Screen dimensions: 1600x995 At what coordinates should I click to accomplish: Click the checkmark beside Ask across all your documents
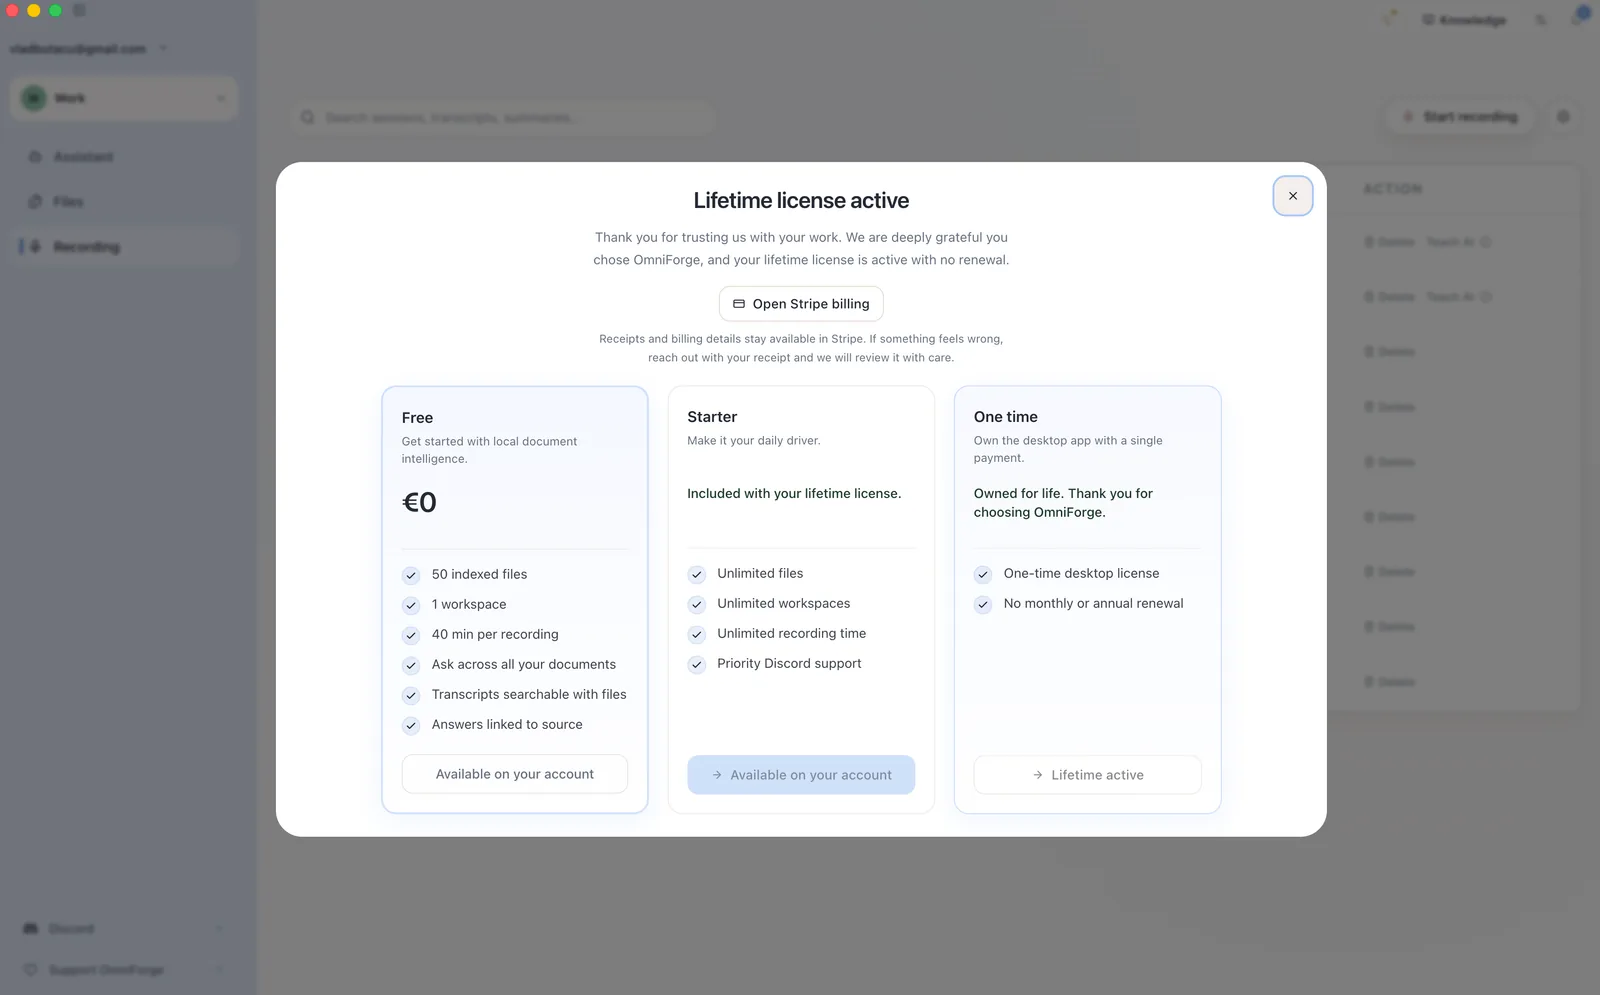(411, 665)
